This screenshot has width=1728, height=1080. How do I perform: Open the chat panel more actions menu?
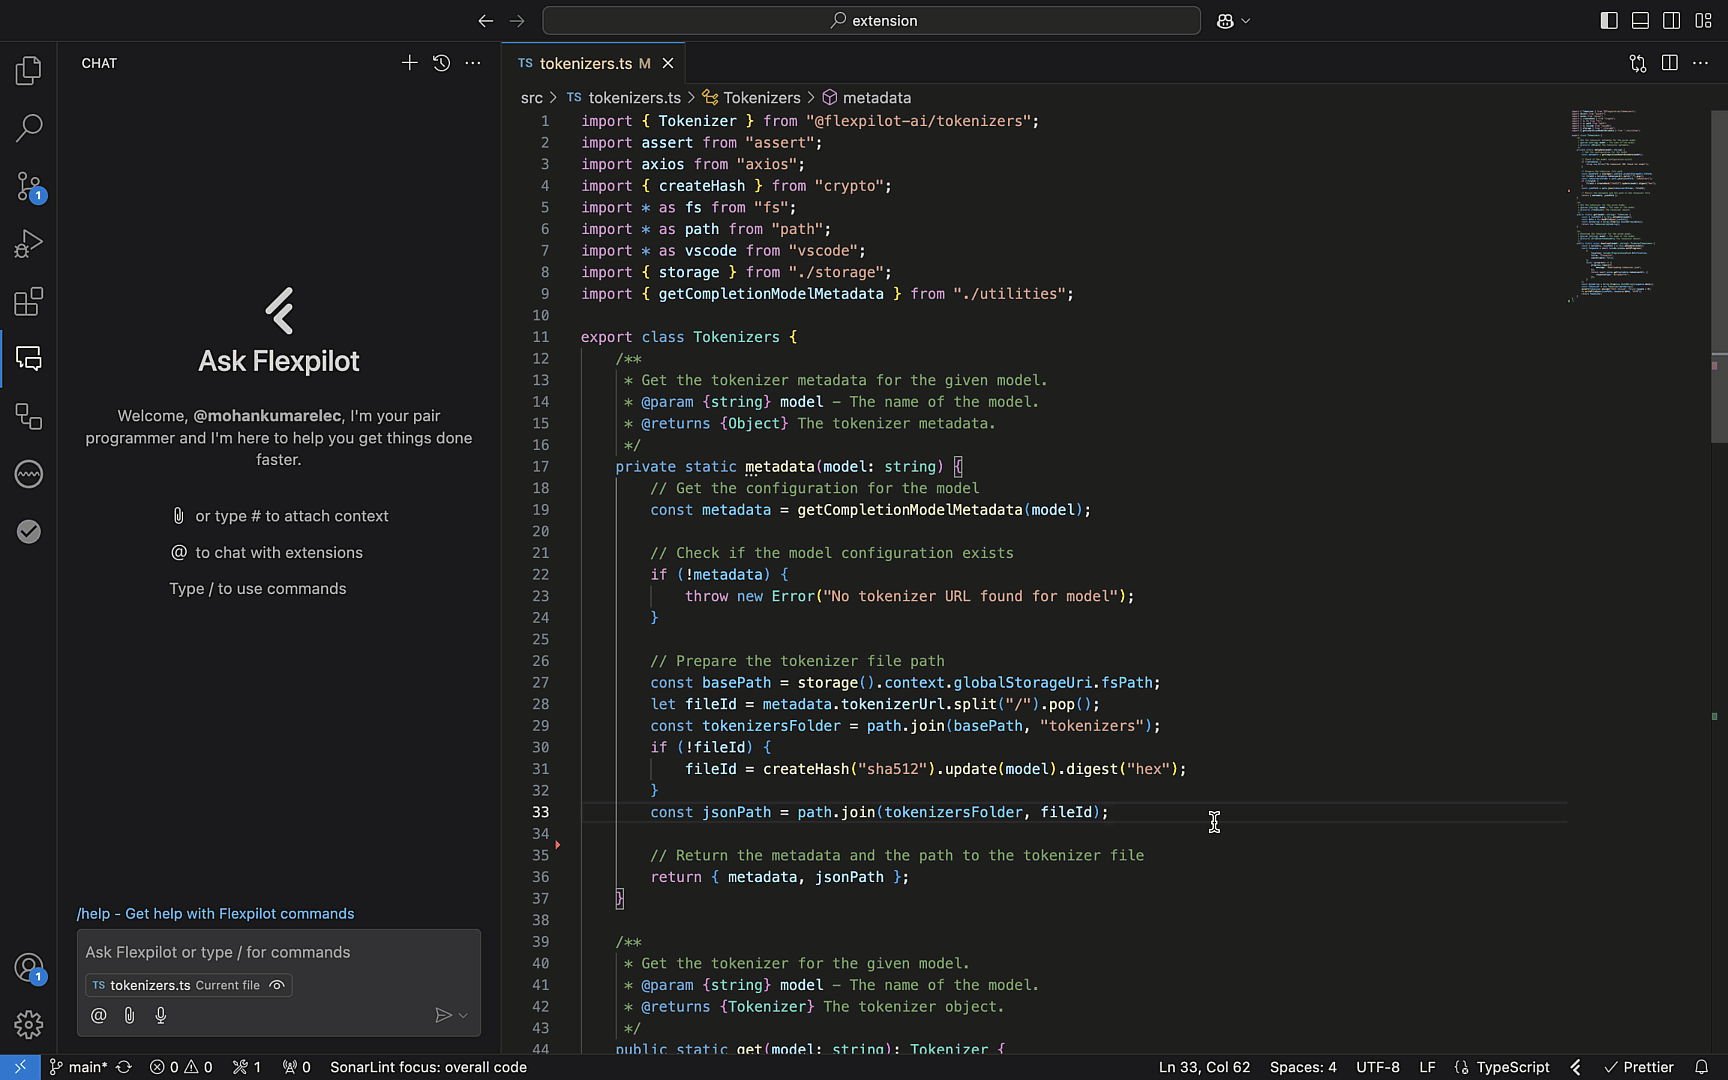click(472, 62)
